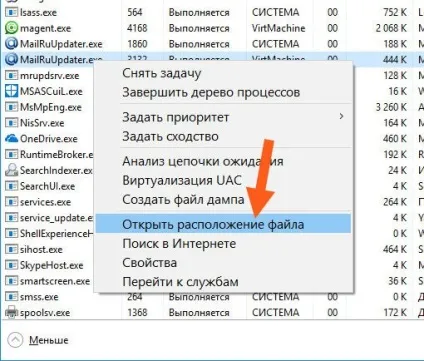The image size is (424, 361).
Task: Collapse details with Меньше arrow icon
Action: 15,340
